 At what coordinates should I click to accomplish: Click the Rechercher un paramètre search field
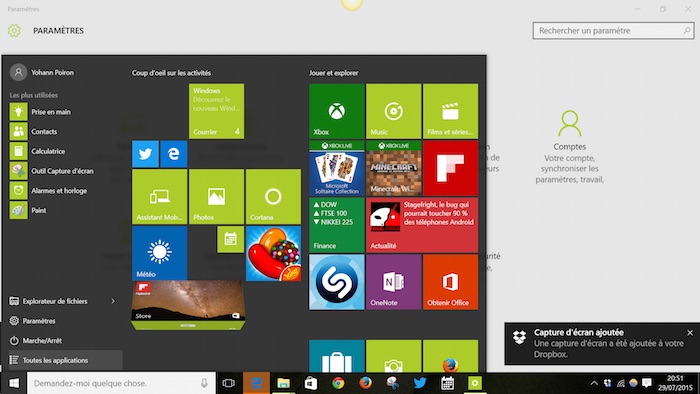click(x=613, y=31)
